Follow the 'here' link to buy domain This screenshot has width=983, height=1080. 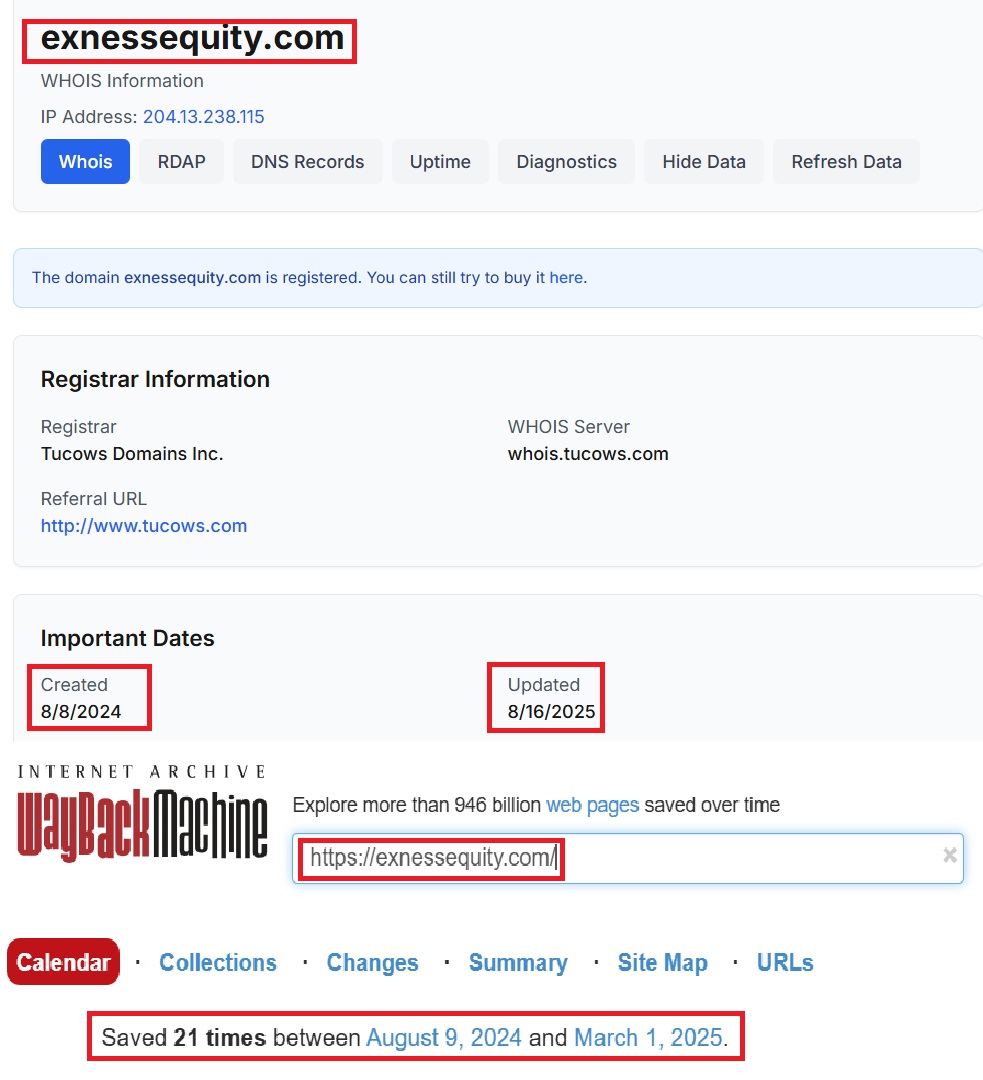pyautogui.click(x=566, y=278)
